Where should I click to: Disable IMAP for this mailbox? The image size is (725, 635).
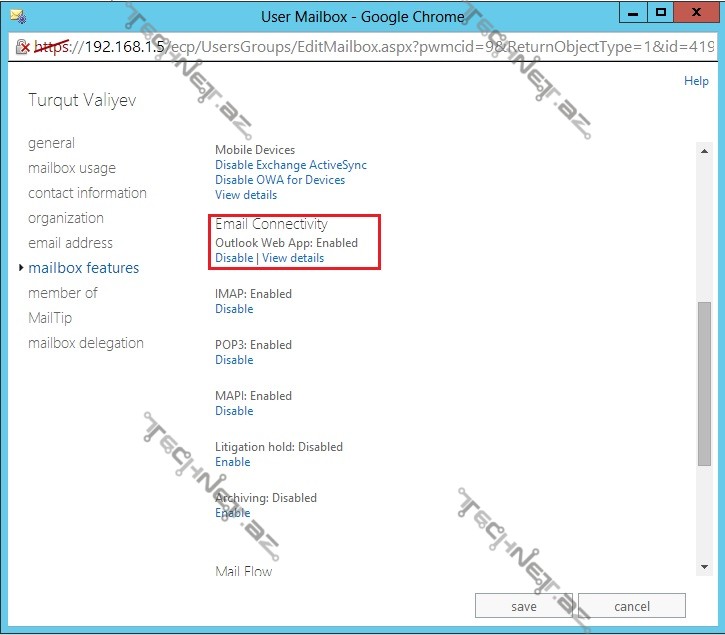[x=234, y=309]
